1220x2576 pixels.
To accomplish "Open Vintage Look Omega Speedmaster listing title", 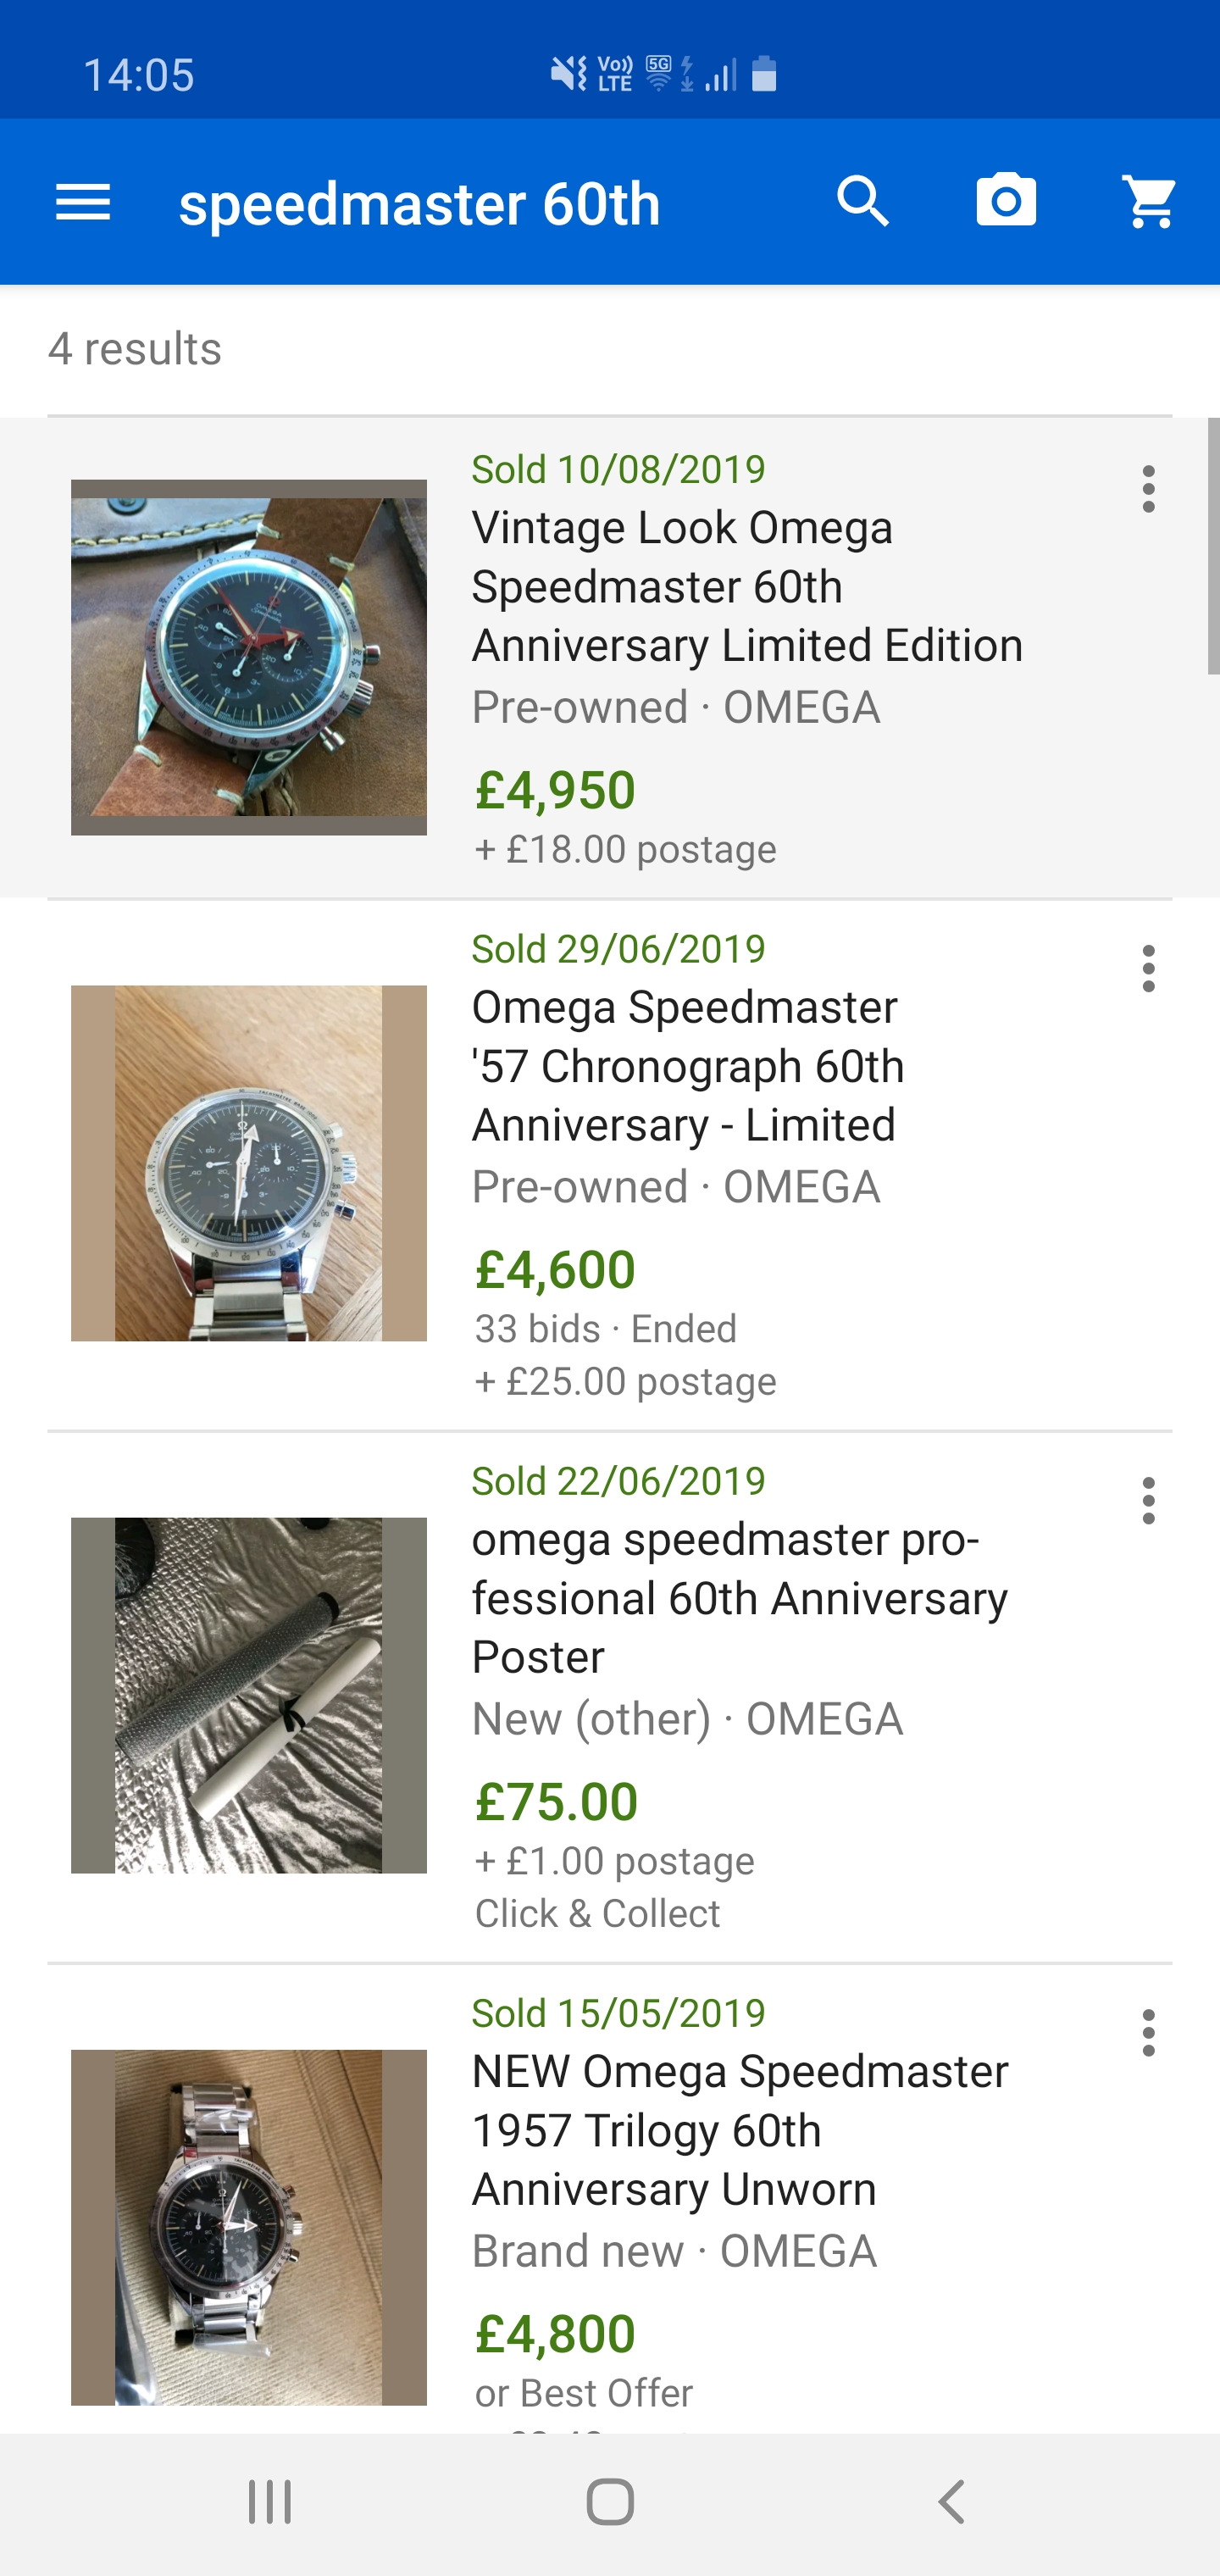I will pyautogui.click(x=746, y=586).
